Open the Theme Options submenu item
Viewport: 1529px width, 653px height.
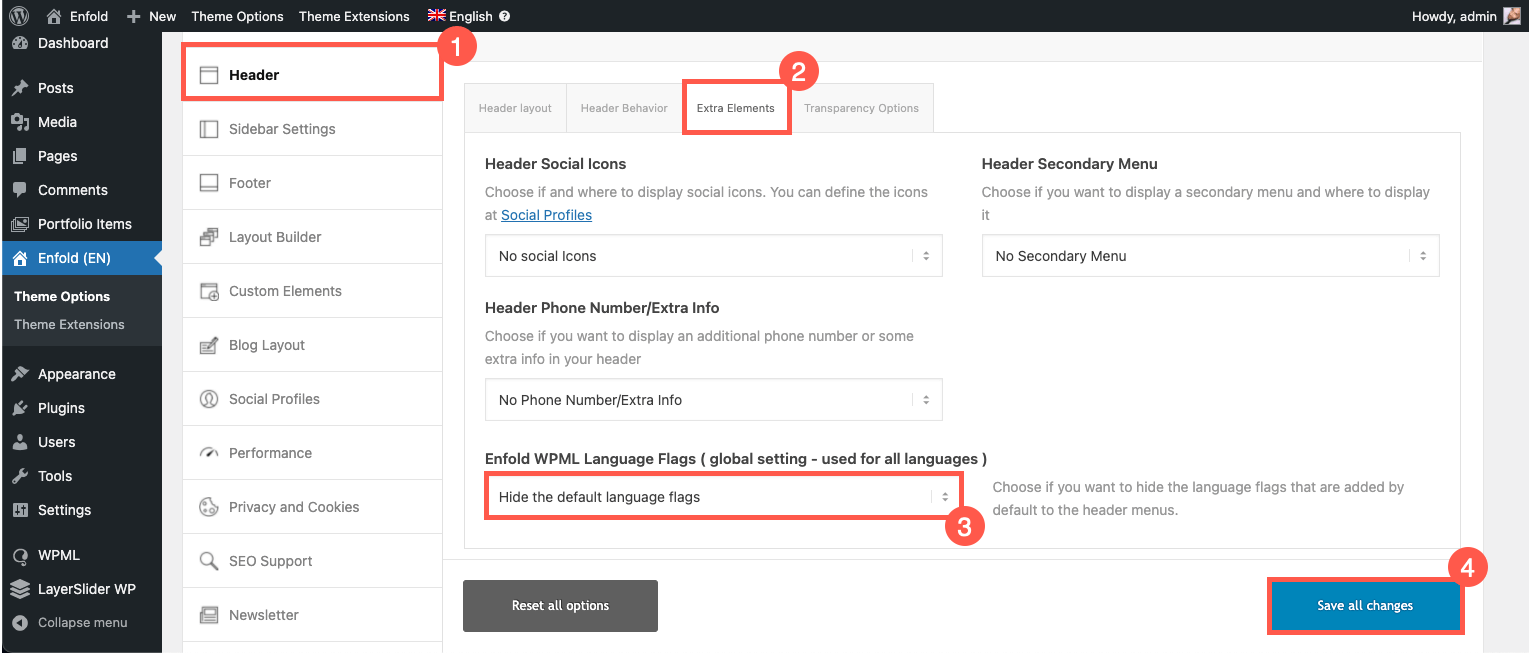point(62,296)
